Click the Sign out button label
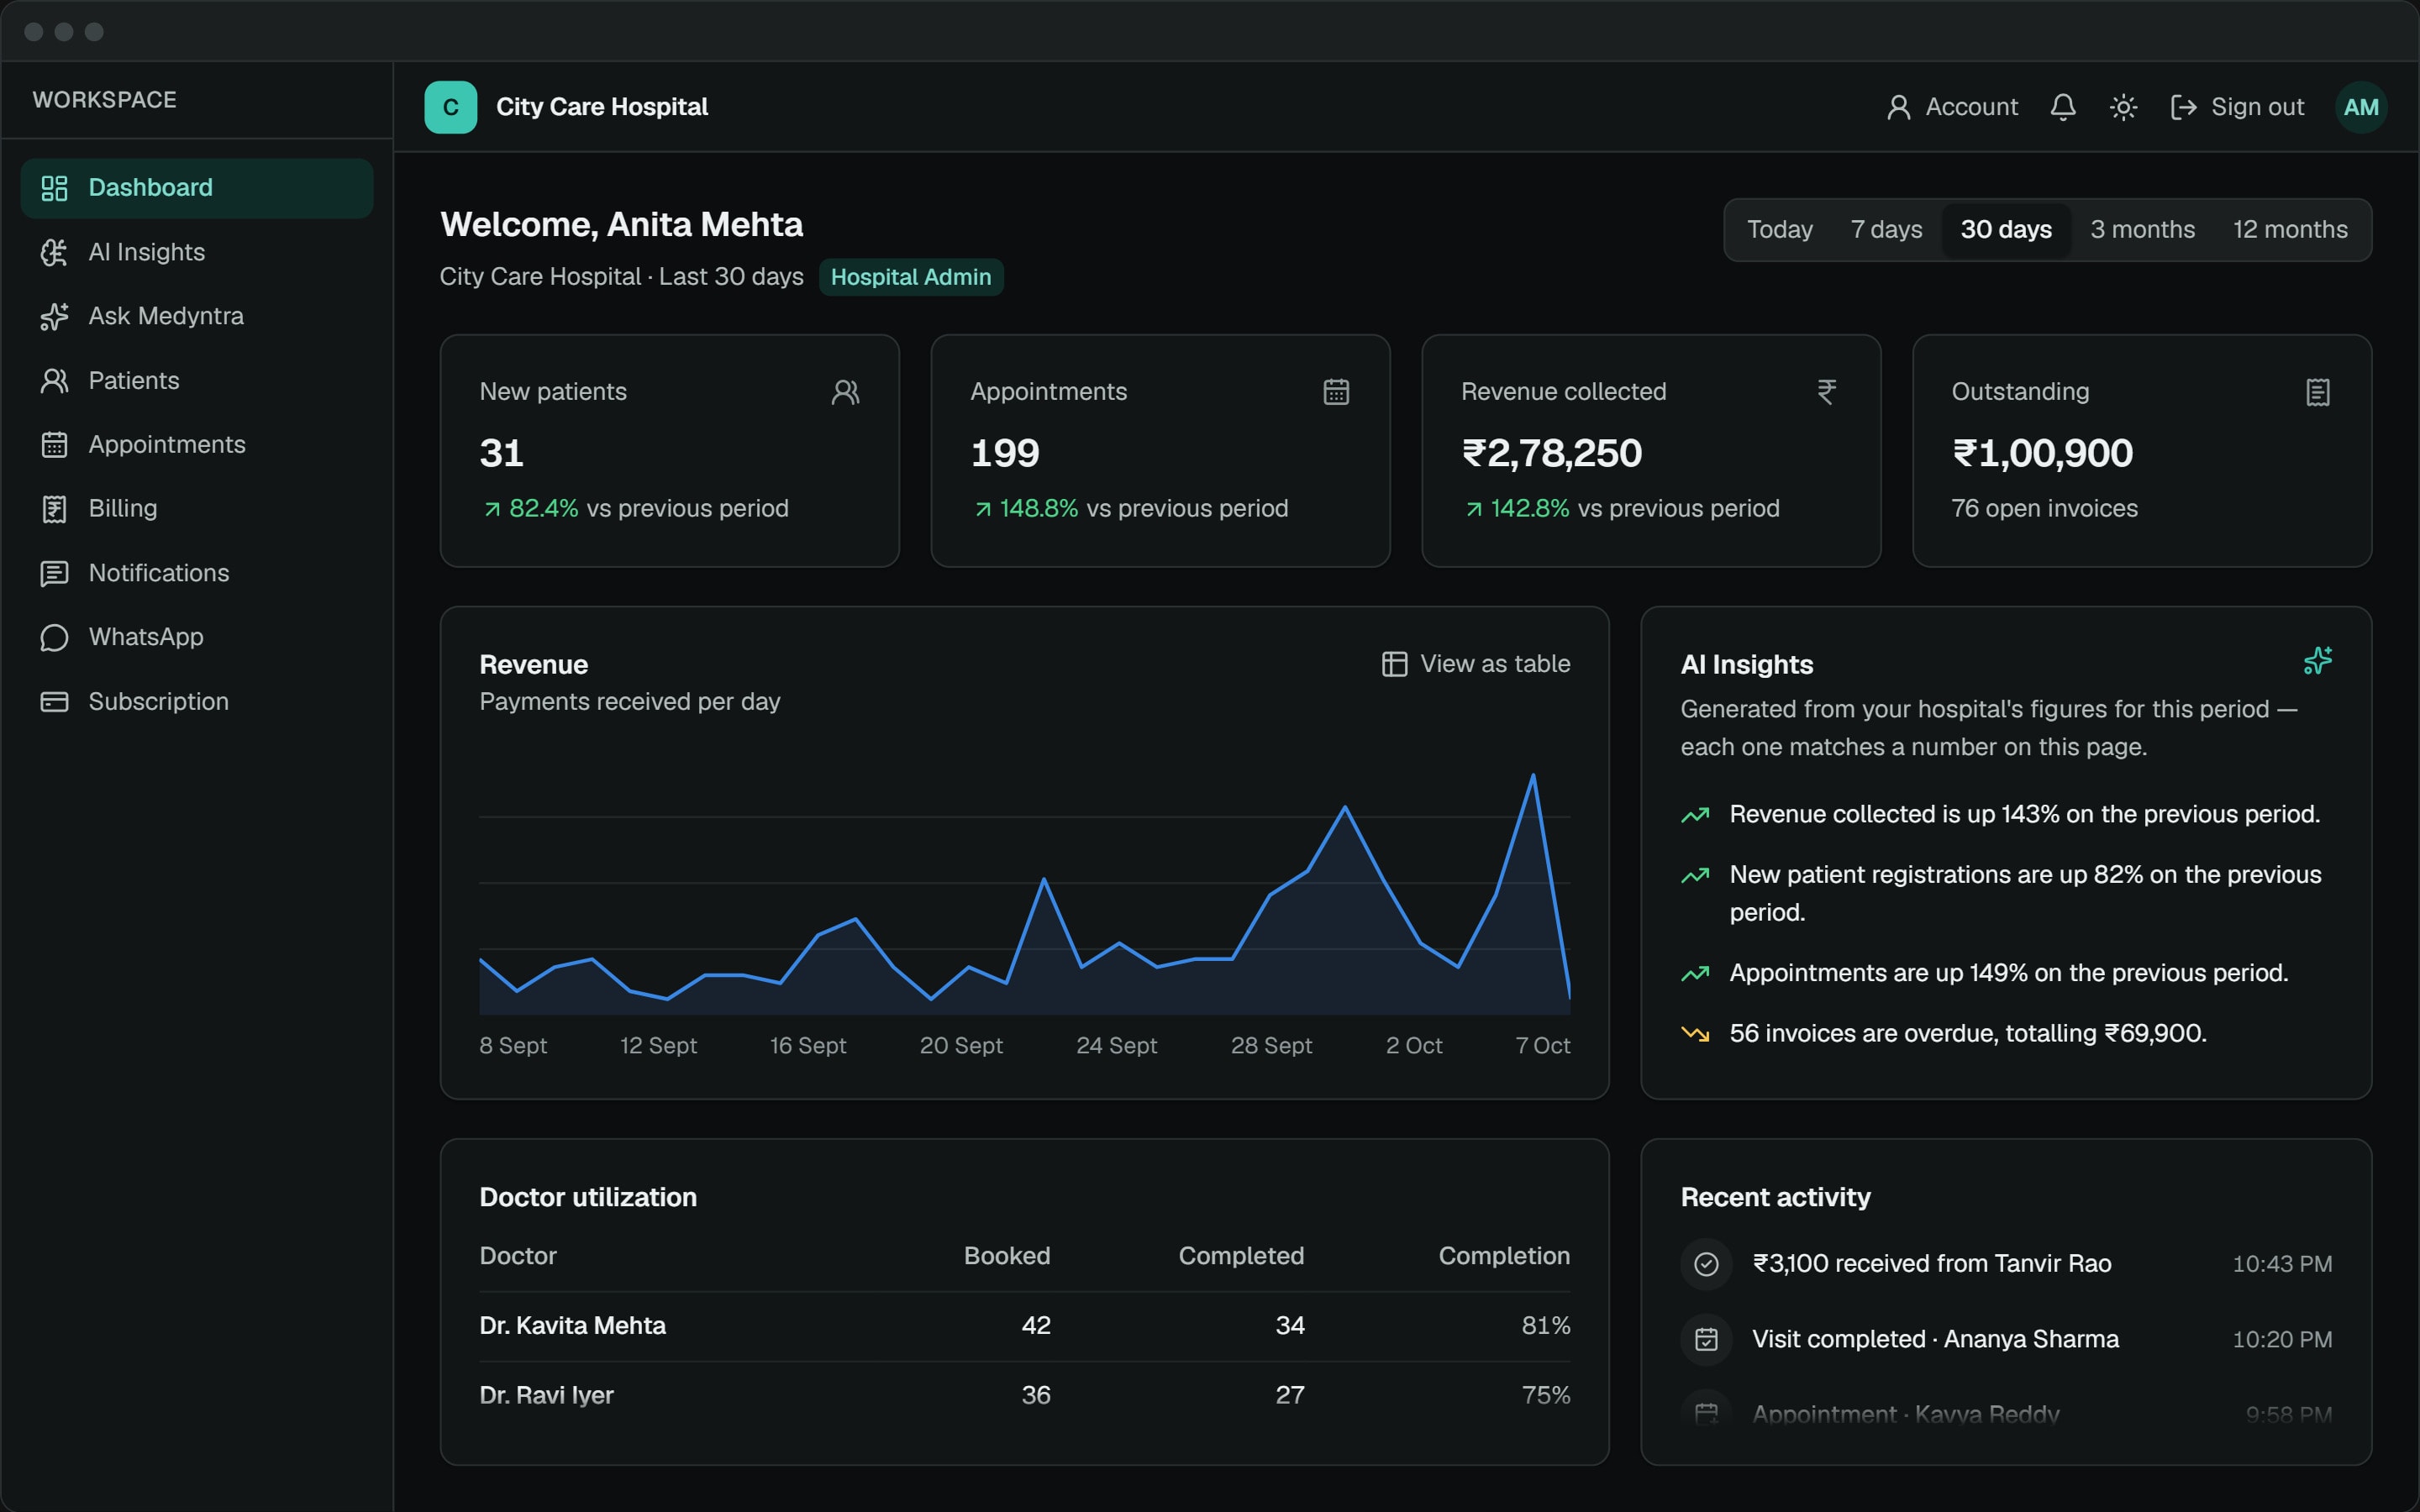The width and height of the screenshot is (2420, 1512). point(2257,107)
